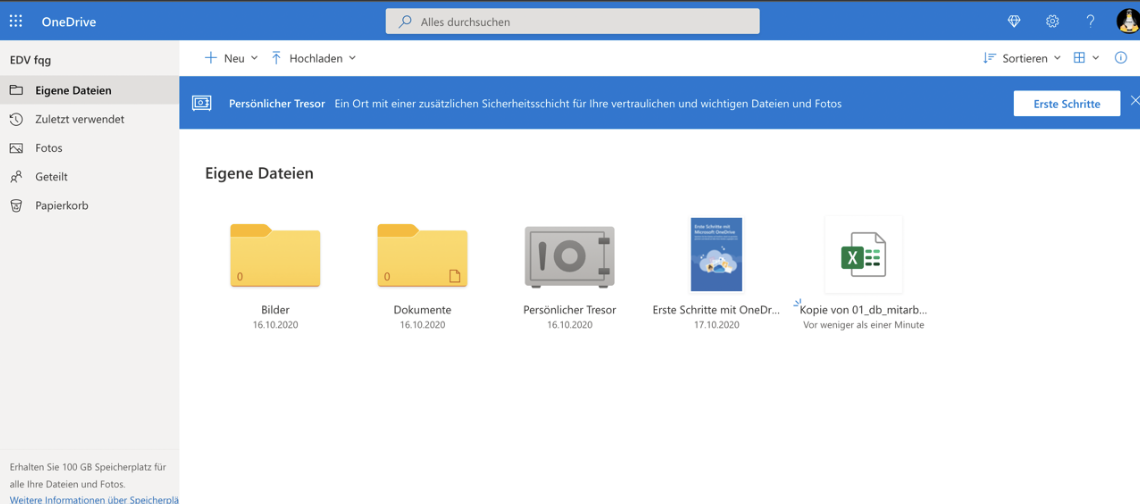The width and height of the screenshot is (1140, 504).
Task: Click the search magnifier icon
Action: click(405, 22)
